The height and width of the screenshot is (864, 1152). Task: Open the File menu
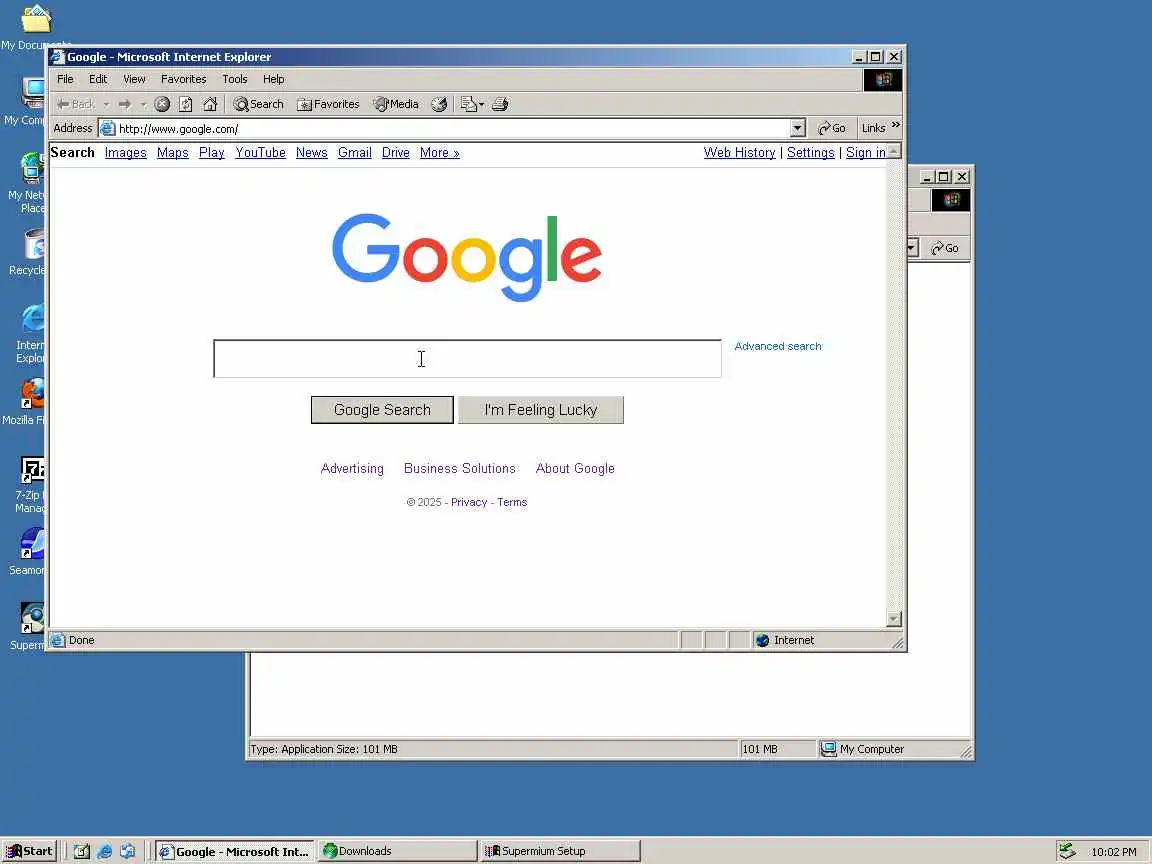pyautogui.click(x=65, y=79)
